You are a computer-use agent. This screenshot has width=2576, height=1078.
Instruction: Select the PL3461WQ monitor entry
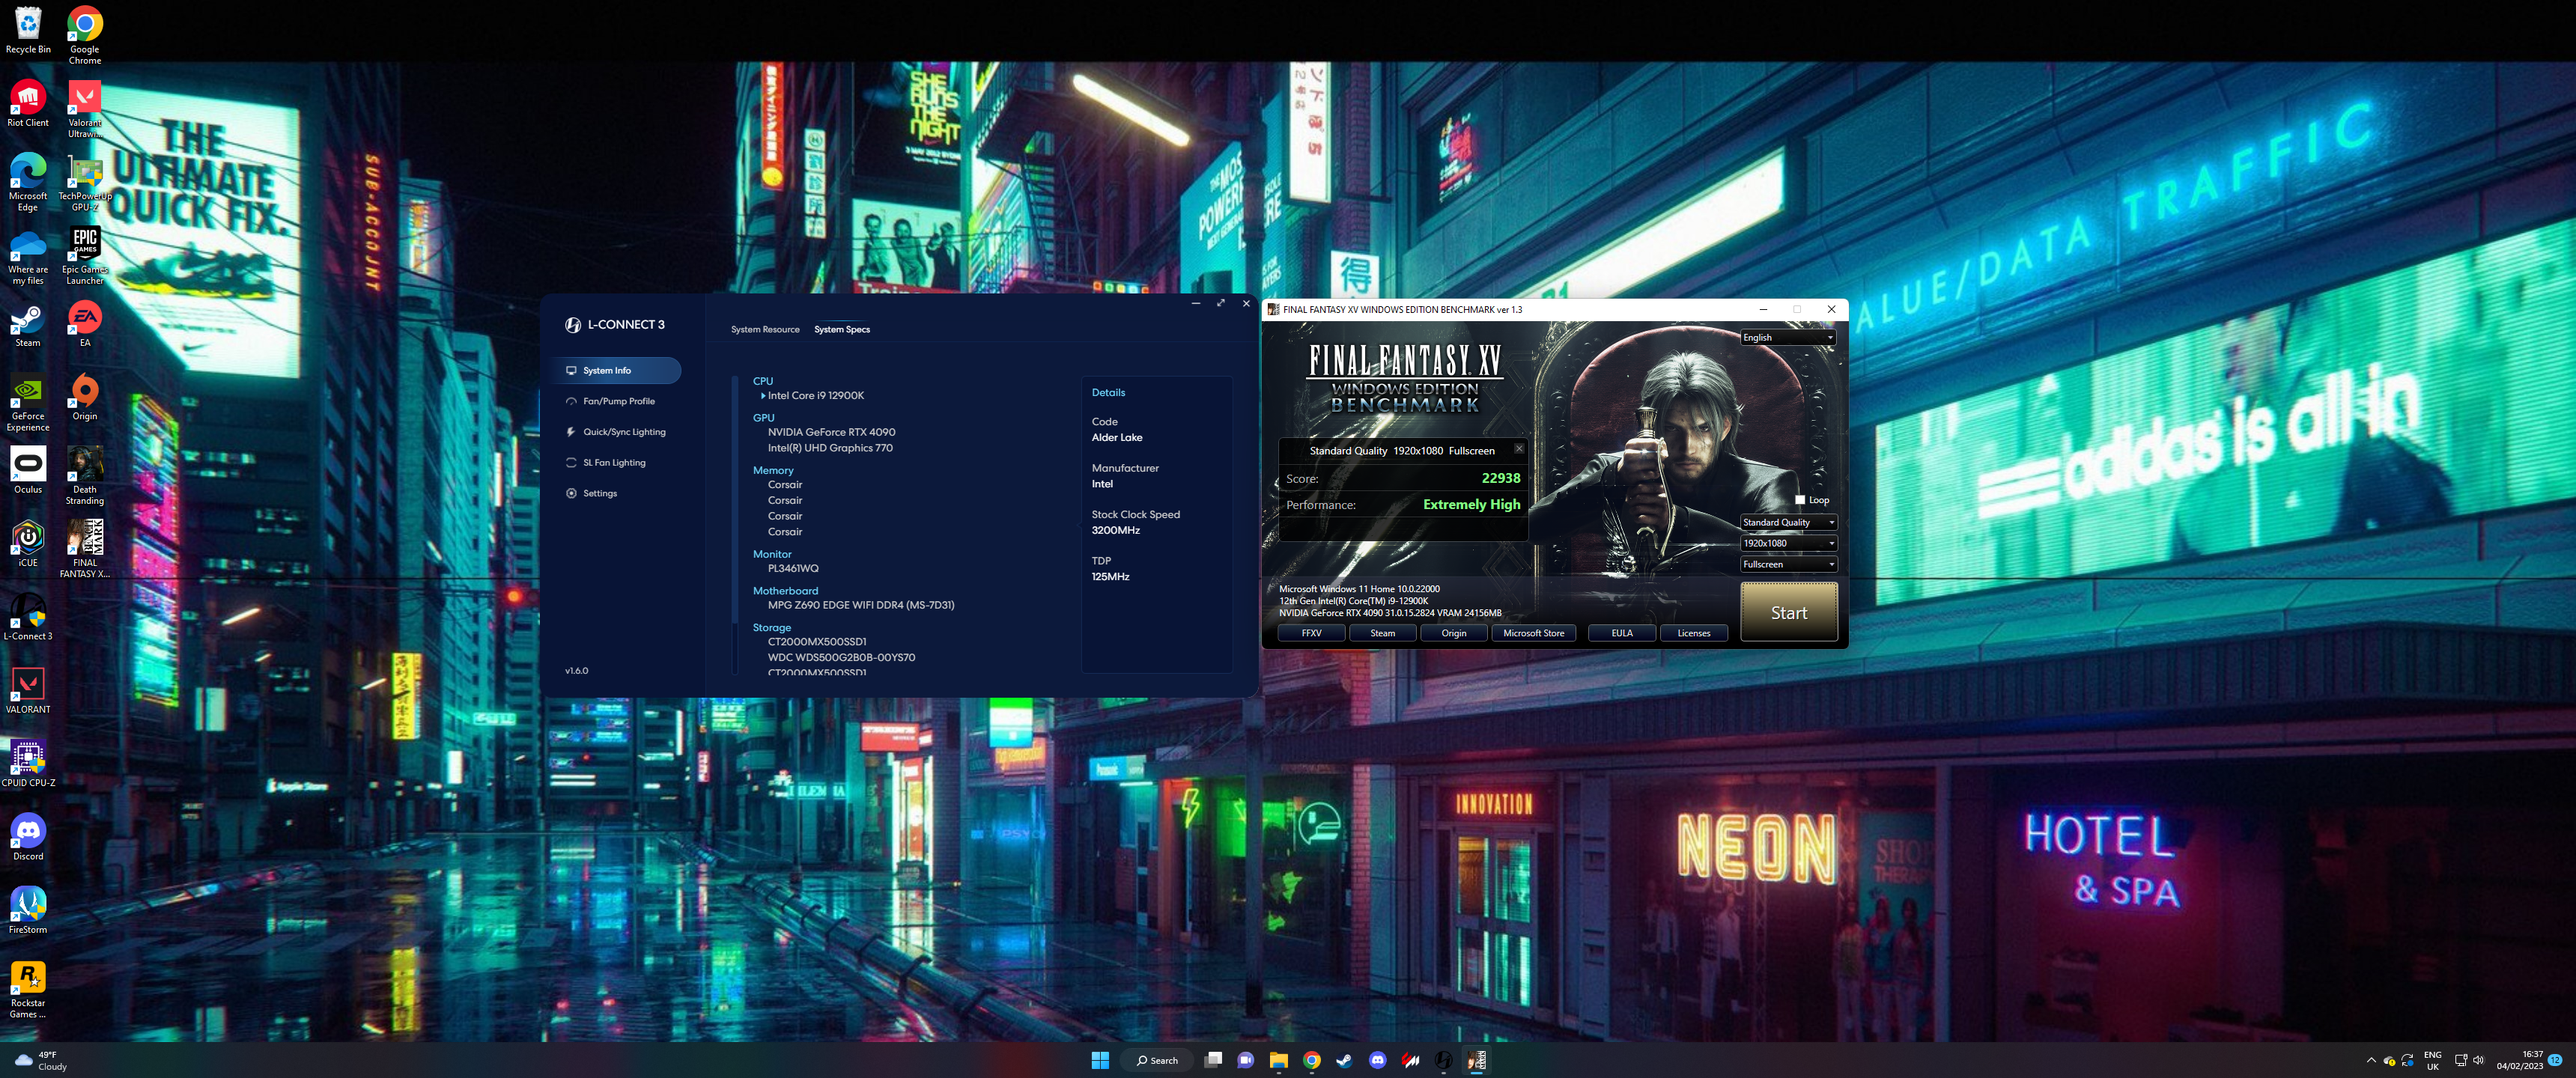[793, 569]
